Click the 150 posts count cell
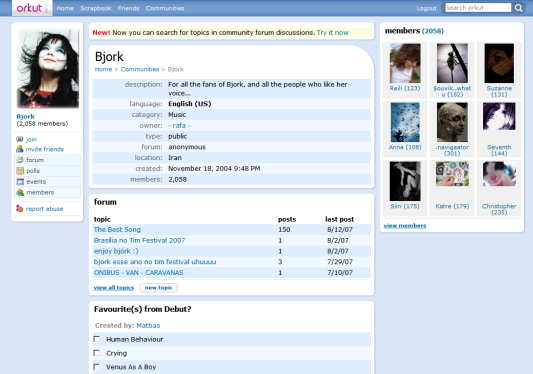This screenshot has width=533, height=374. (x=284, y=230)
